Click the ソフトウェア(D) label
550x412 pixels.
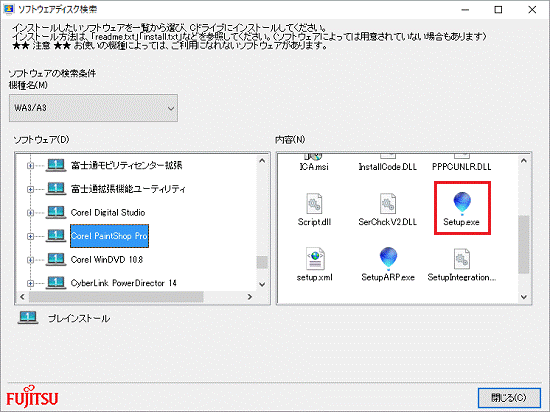tap(41, 140)
